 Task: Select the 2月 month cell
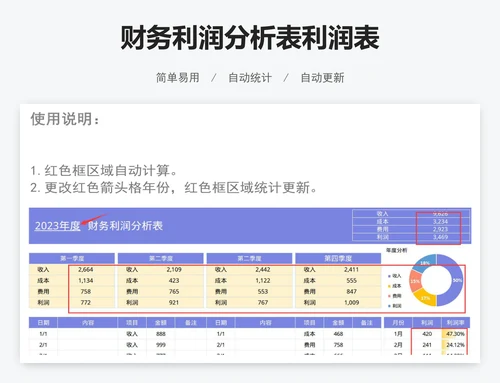398,345
